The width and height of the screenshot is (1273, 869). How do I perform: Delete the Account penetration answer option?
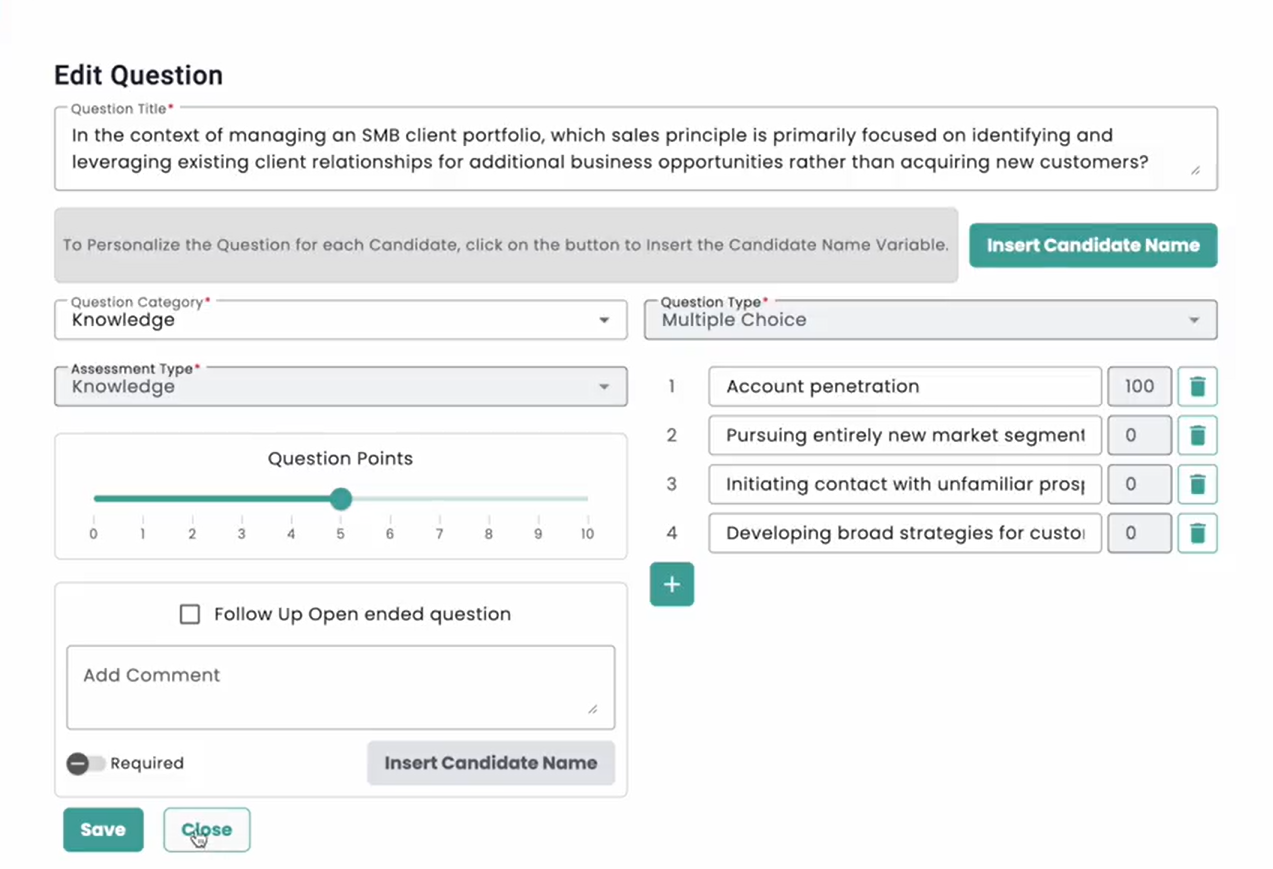pos(1197,386)
